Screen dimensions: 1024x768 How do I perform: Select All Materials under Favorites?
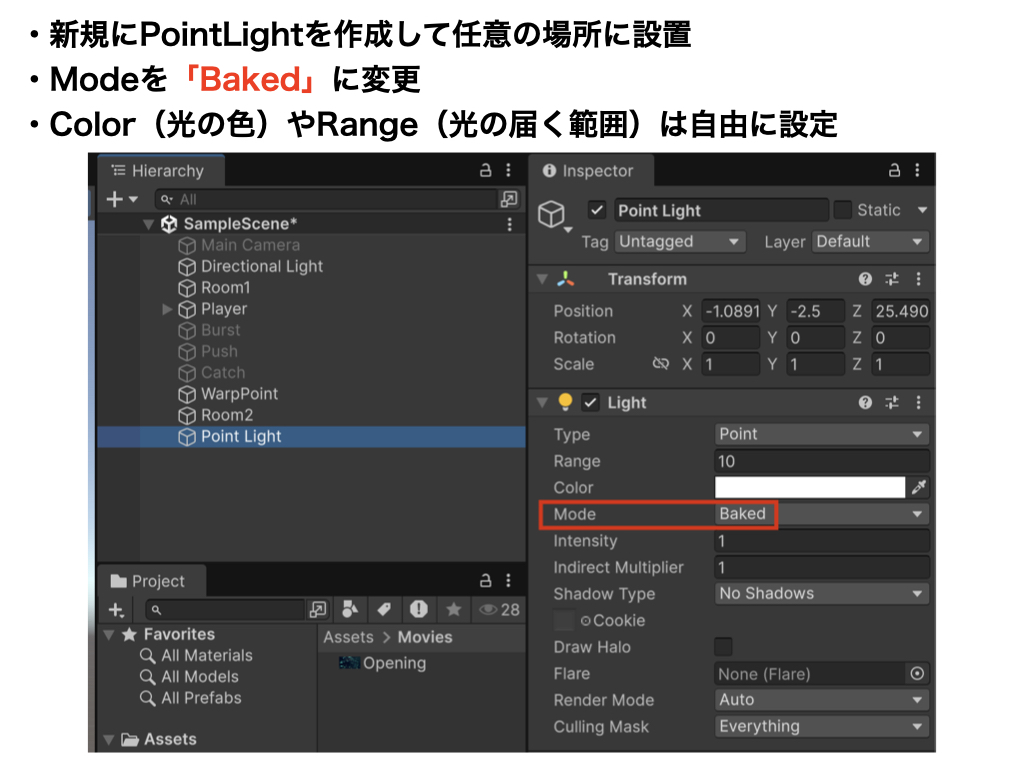click(206, 655)
